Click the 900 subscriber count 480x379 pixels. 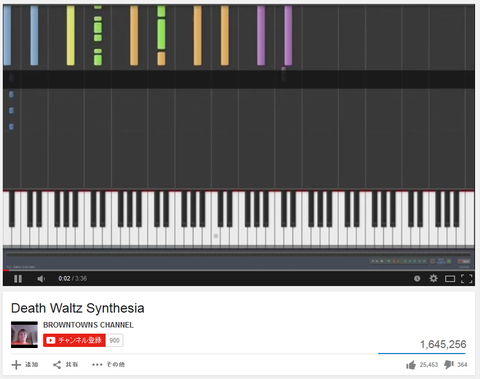(114, 340)
